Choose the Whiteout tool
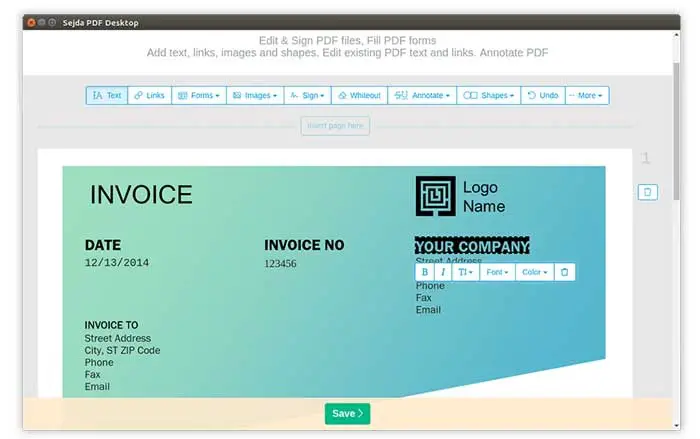 [359, 96]
